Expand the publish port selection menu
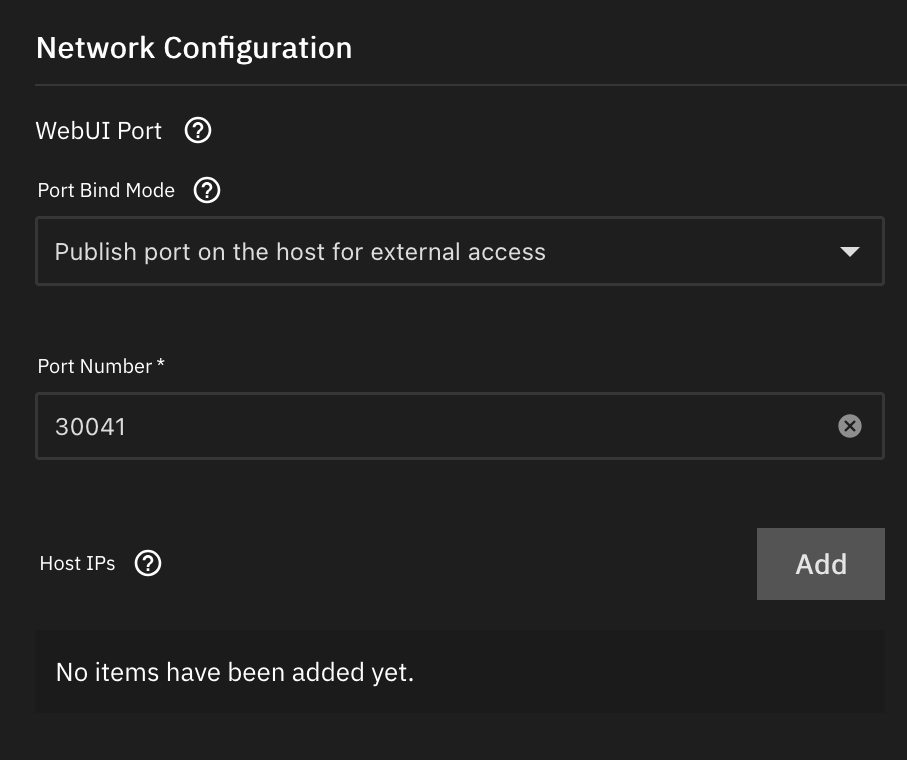Image resolution: width=907 pixels, height=760 pixels. [x=460, y=251]
